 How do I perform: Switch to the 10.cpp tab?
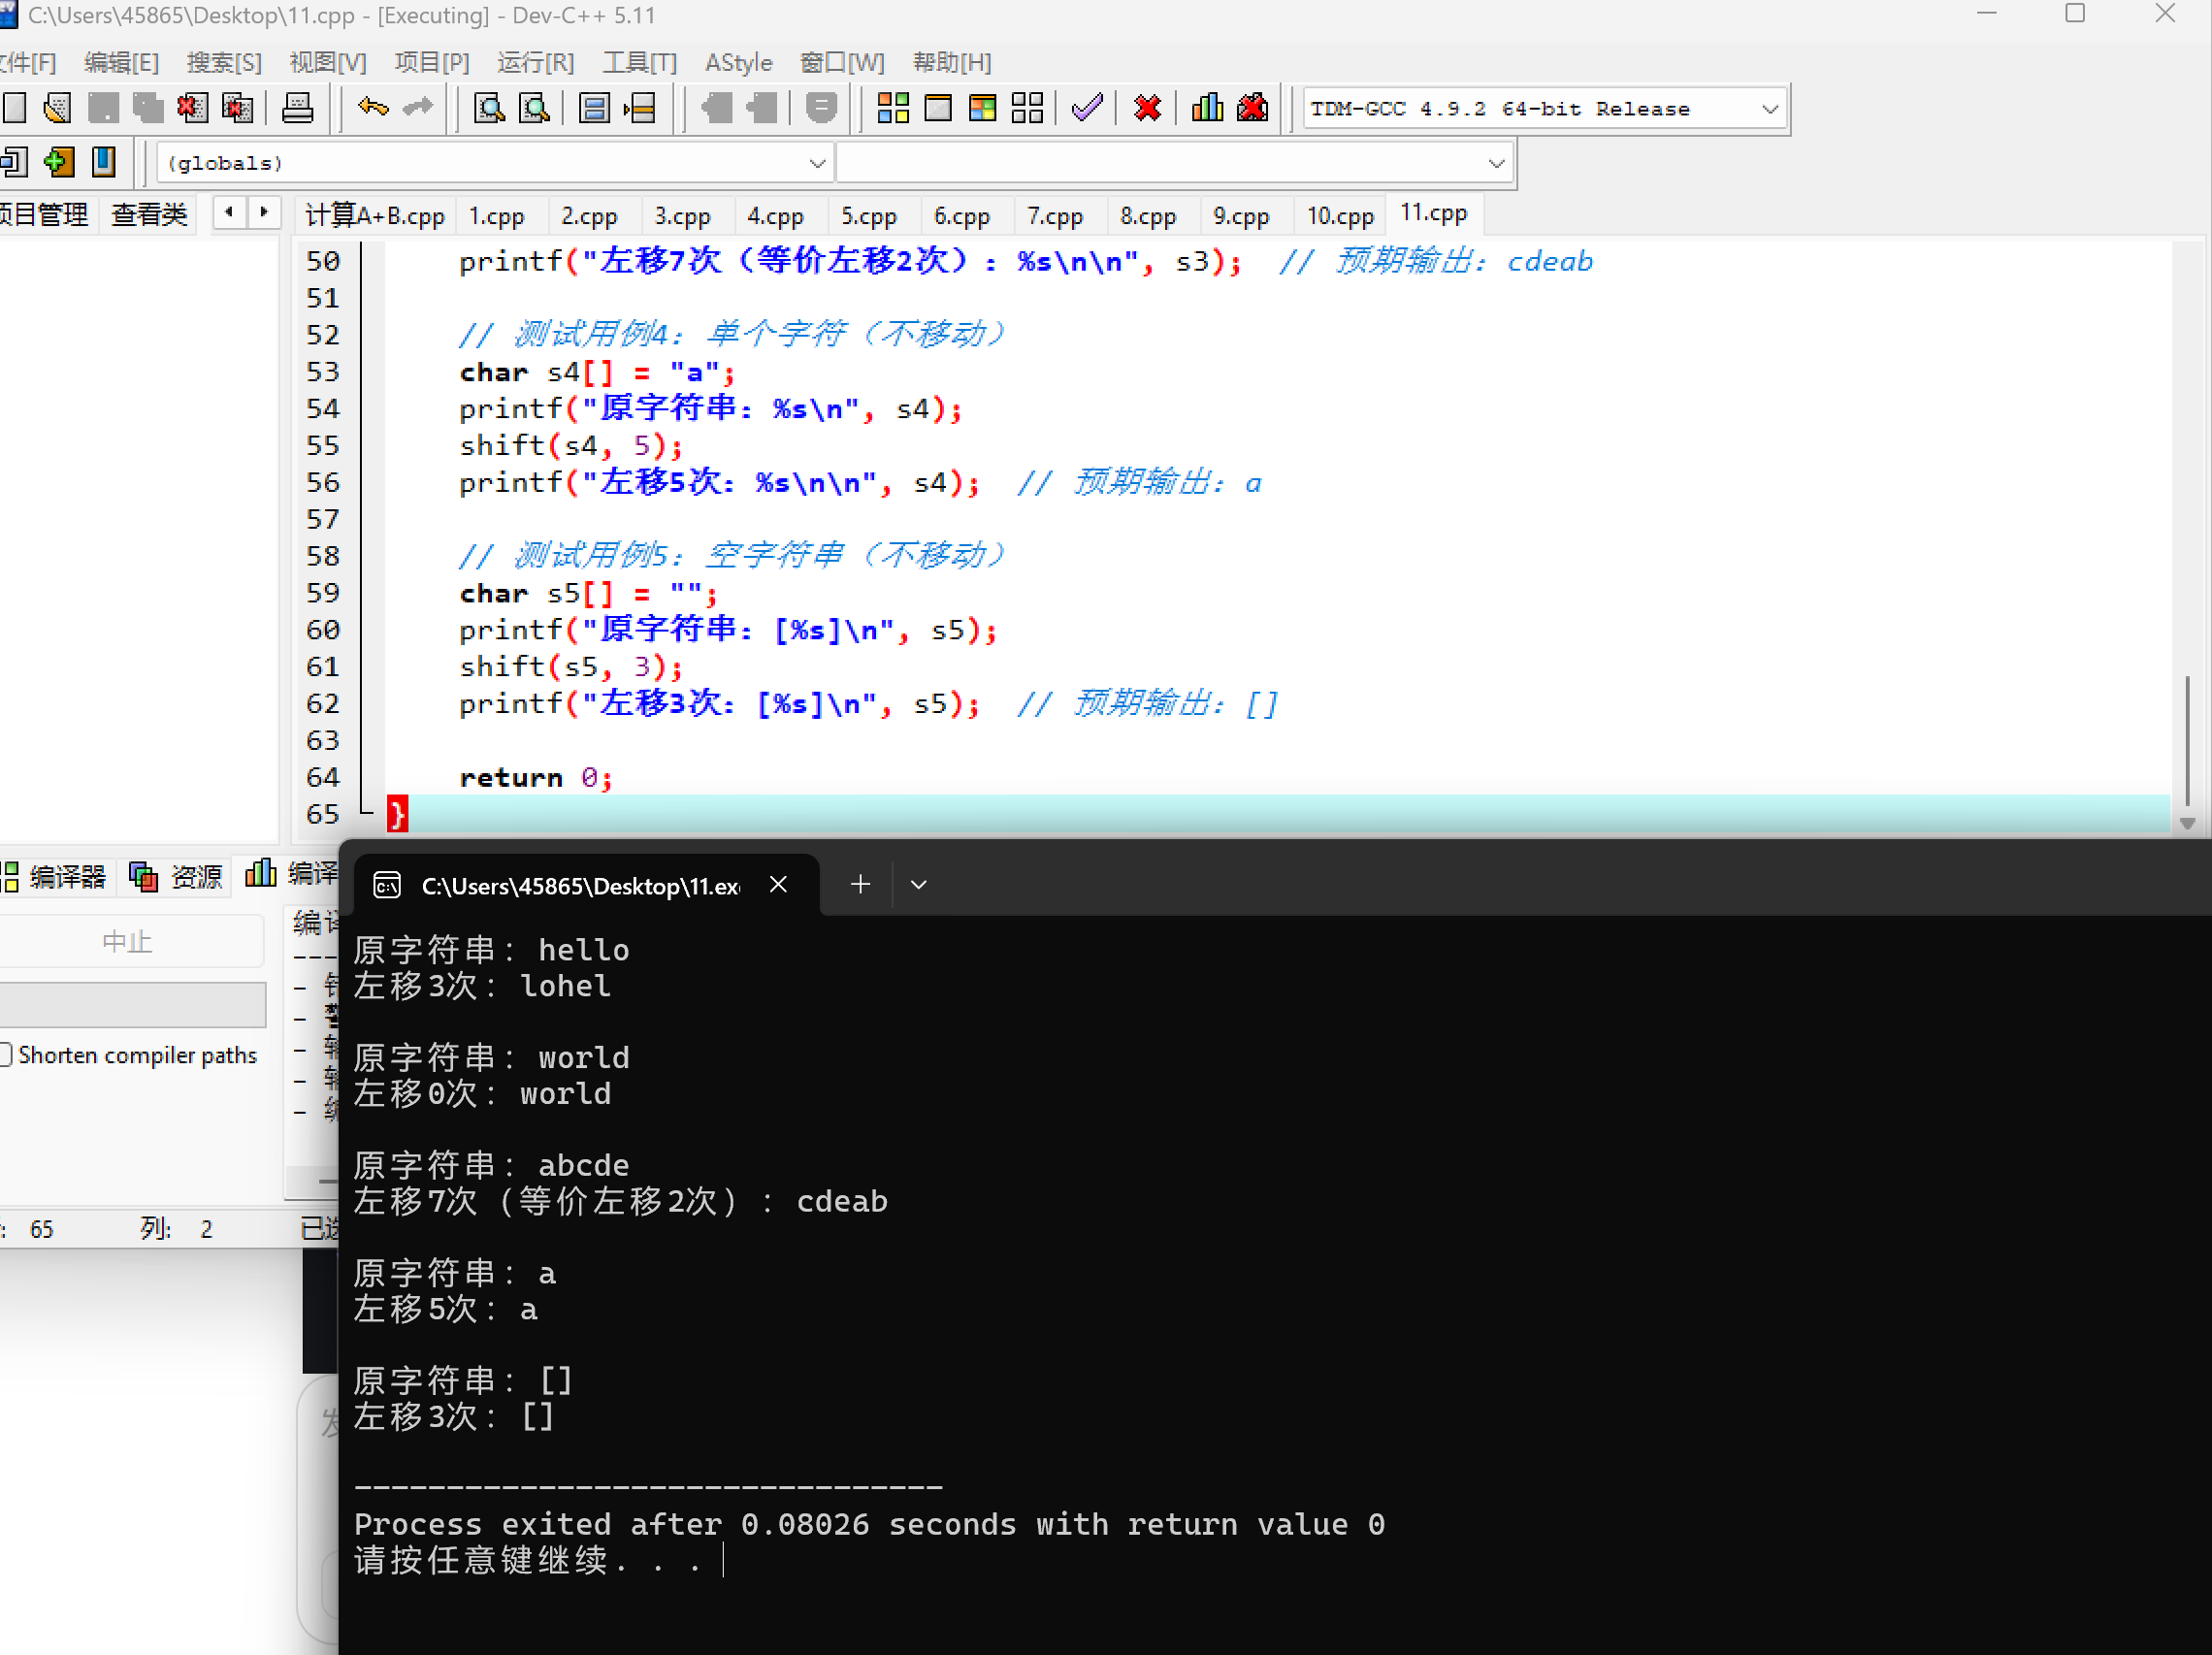(x=1339, y=215)
